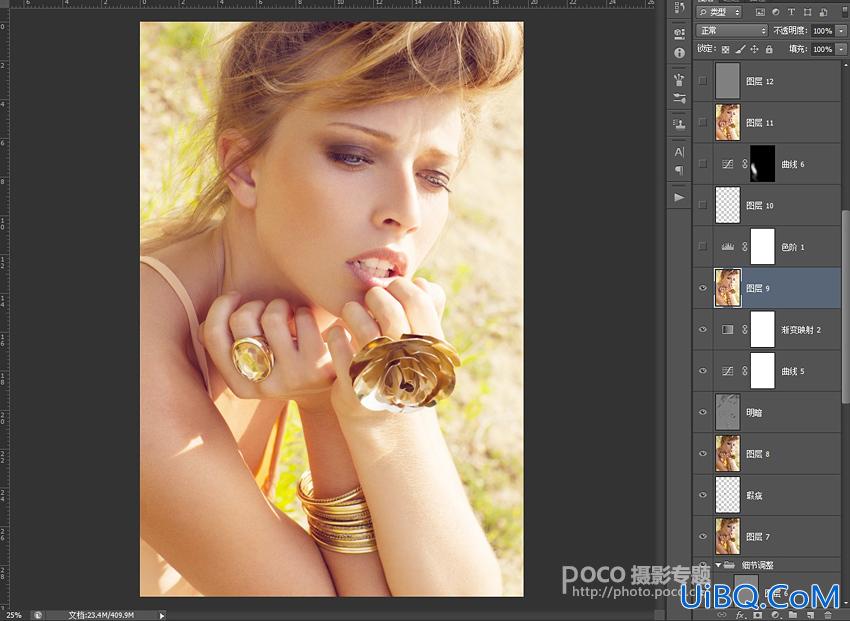This screenshot has width=850, height=621.
Task: Hide the 明暗 layer
Action: [x=703, y=412]
